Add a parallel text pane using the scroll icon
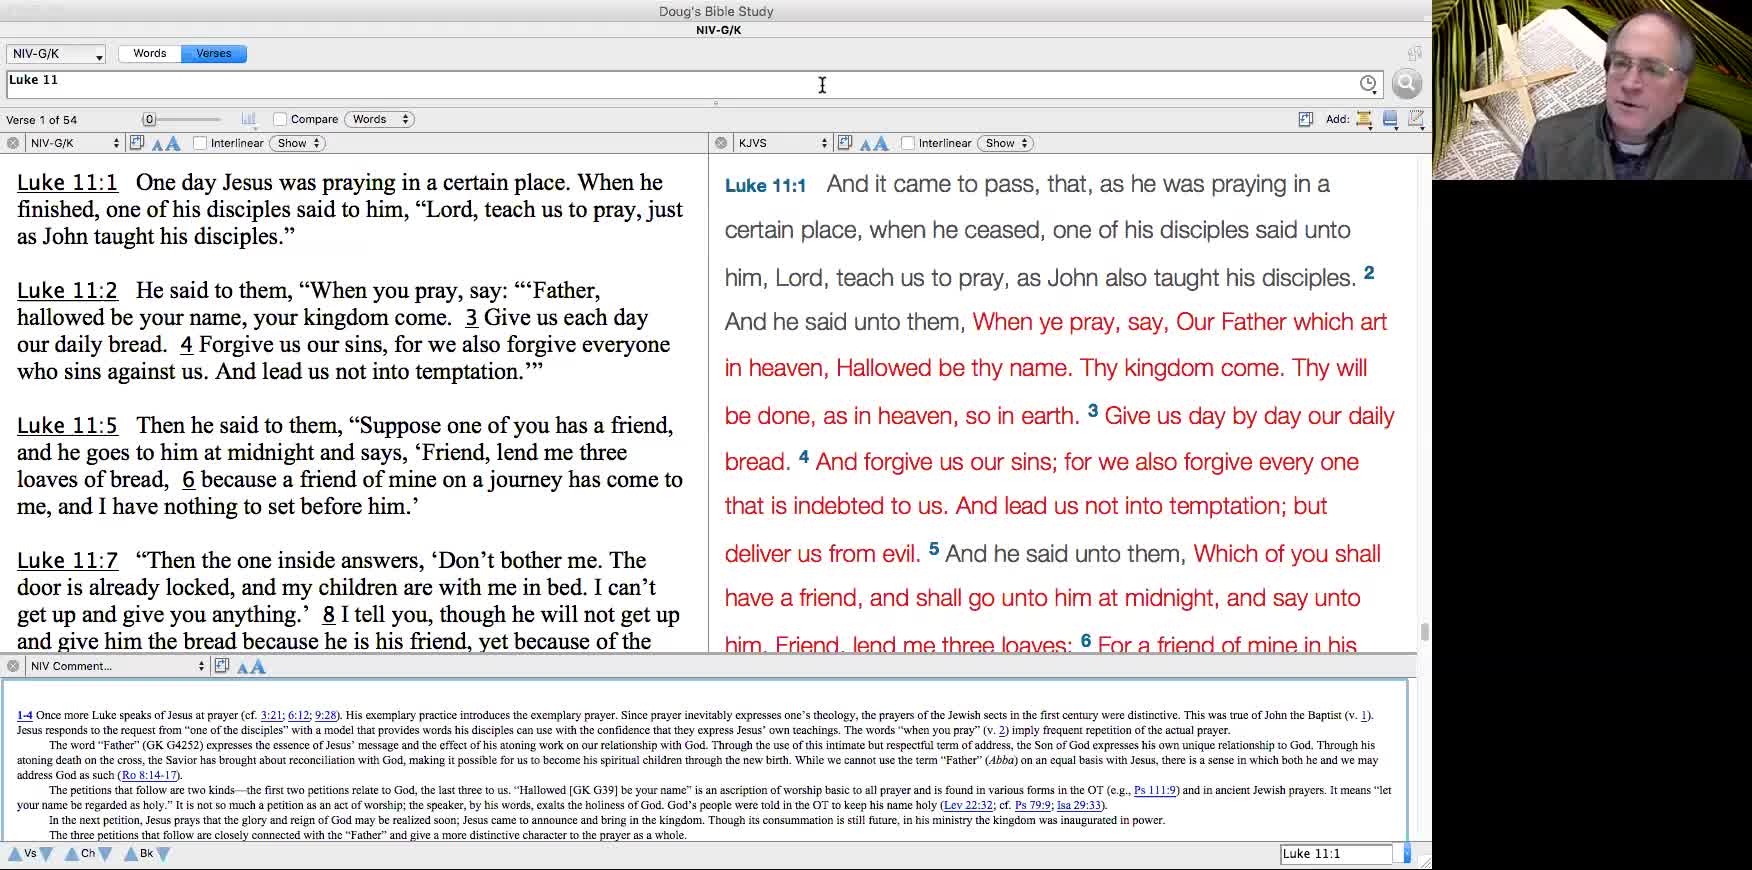 [x=1364, y=119]
